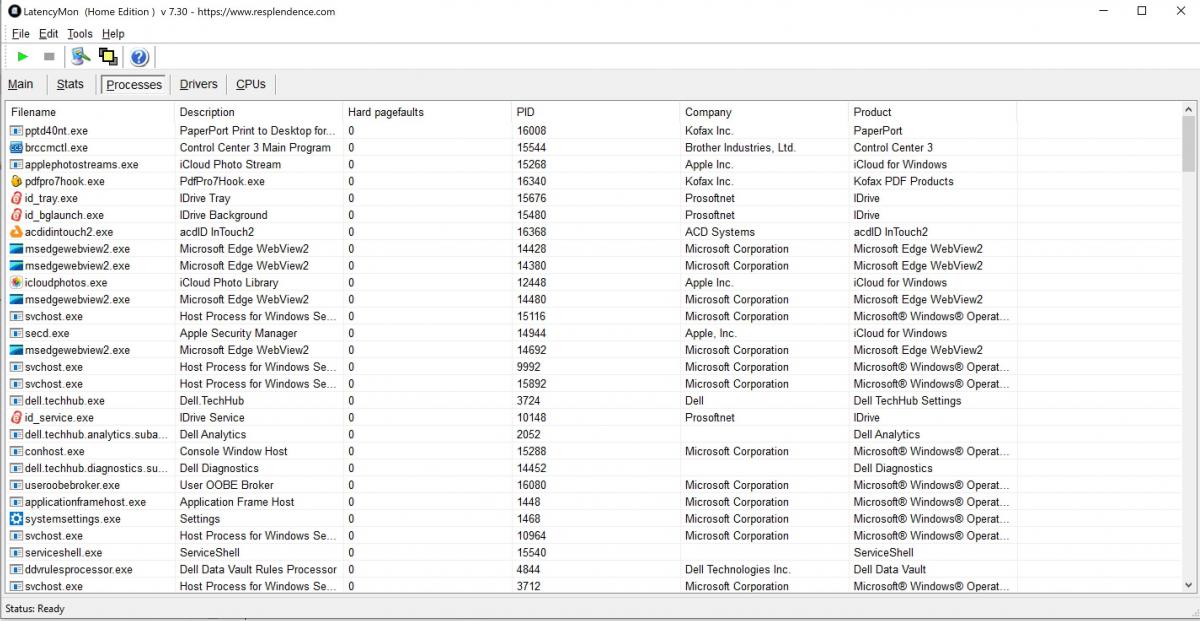Click the 'Kofax PDF Products' product cell
Screen dimensions: 1200x621
click(x=904, y=182)
